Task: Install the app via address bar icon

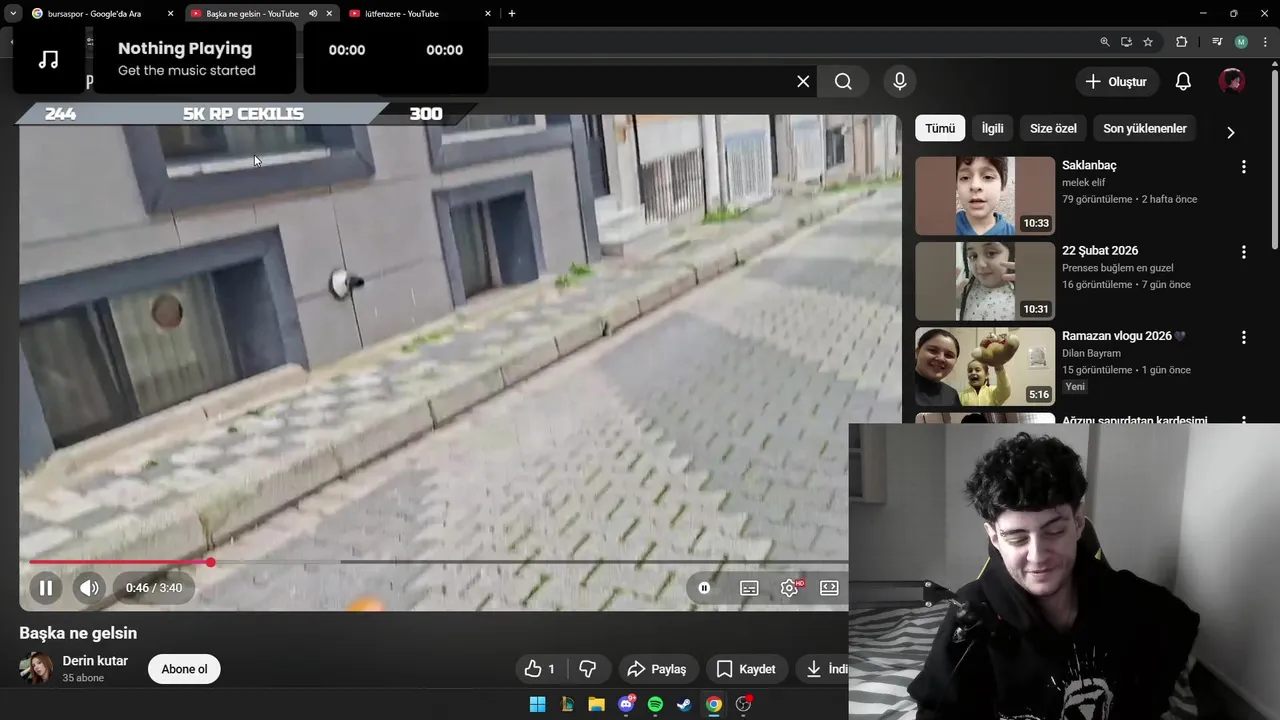Action: 1126,42
